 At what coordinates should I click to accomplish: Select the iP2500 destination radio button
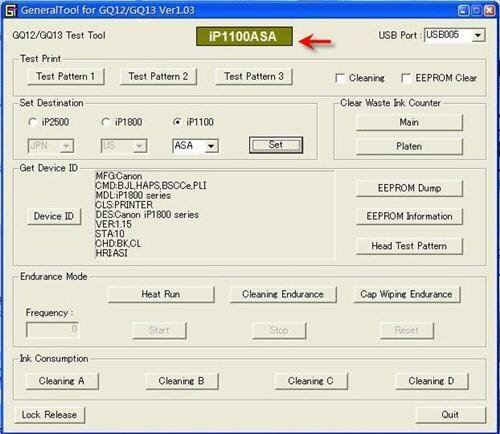pos(32,122)
